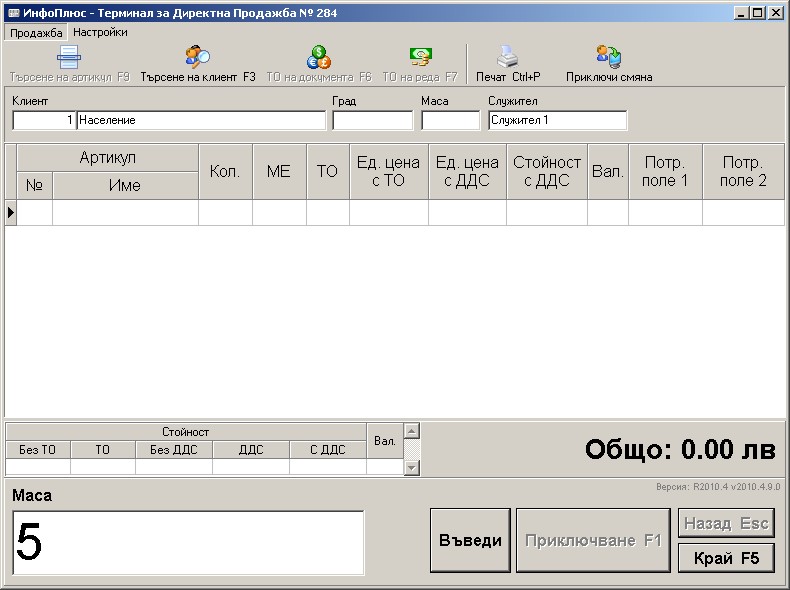Image resolution: width=790 pixels, height=590 pixels.
Task: Open client search with the magnifier icon
Action: coord(198,57)
